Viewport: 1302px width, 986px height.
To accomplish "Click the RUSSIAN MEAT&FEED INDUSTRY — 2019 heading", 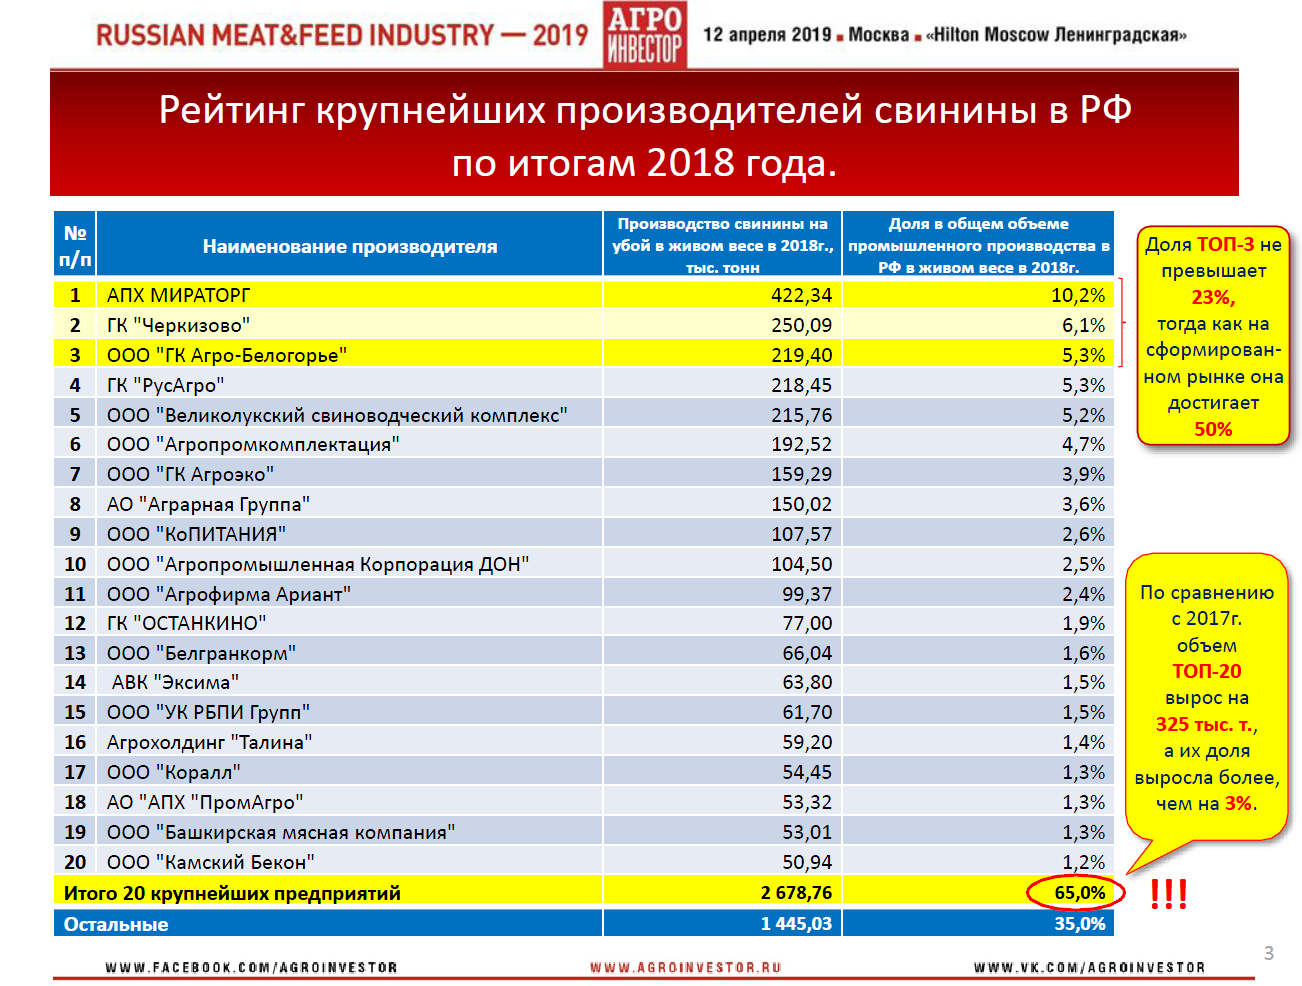I will pos(342,36).
